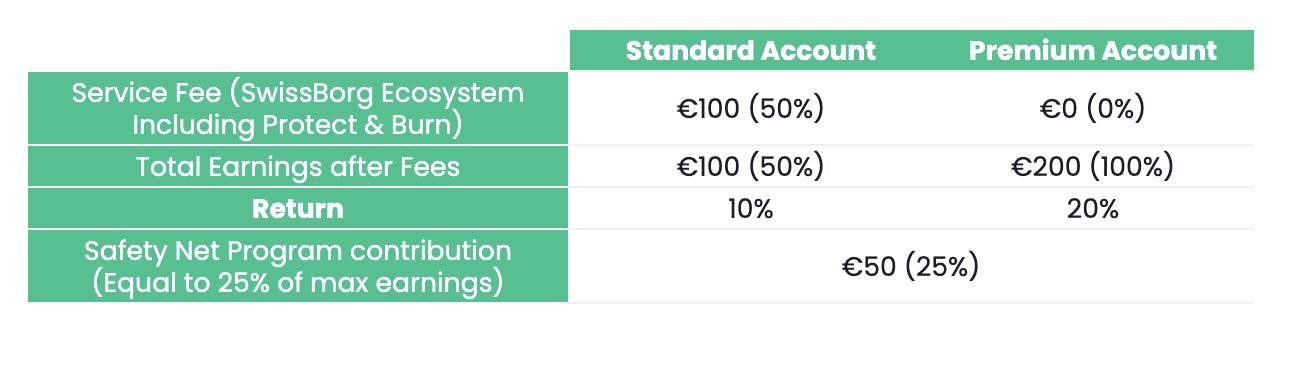1293x372 pixels.
Task: Select the 10% return value
Action: (750, 209)
